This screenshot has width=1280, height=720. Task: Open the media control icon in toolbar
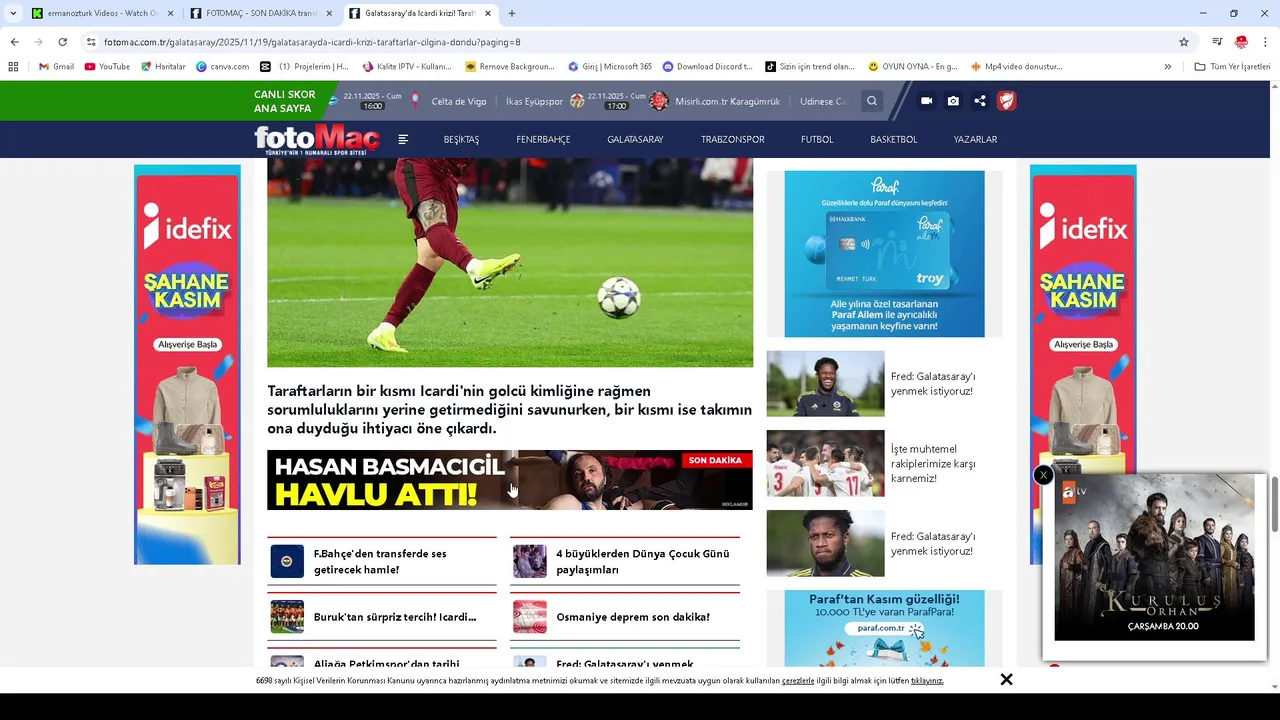1217,42
